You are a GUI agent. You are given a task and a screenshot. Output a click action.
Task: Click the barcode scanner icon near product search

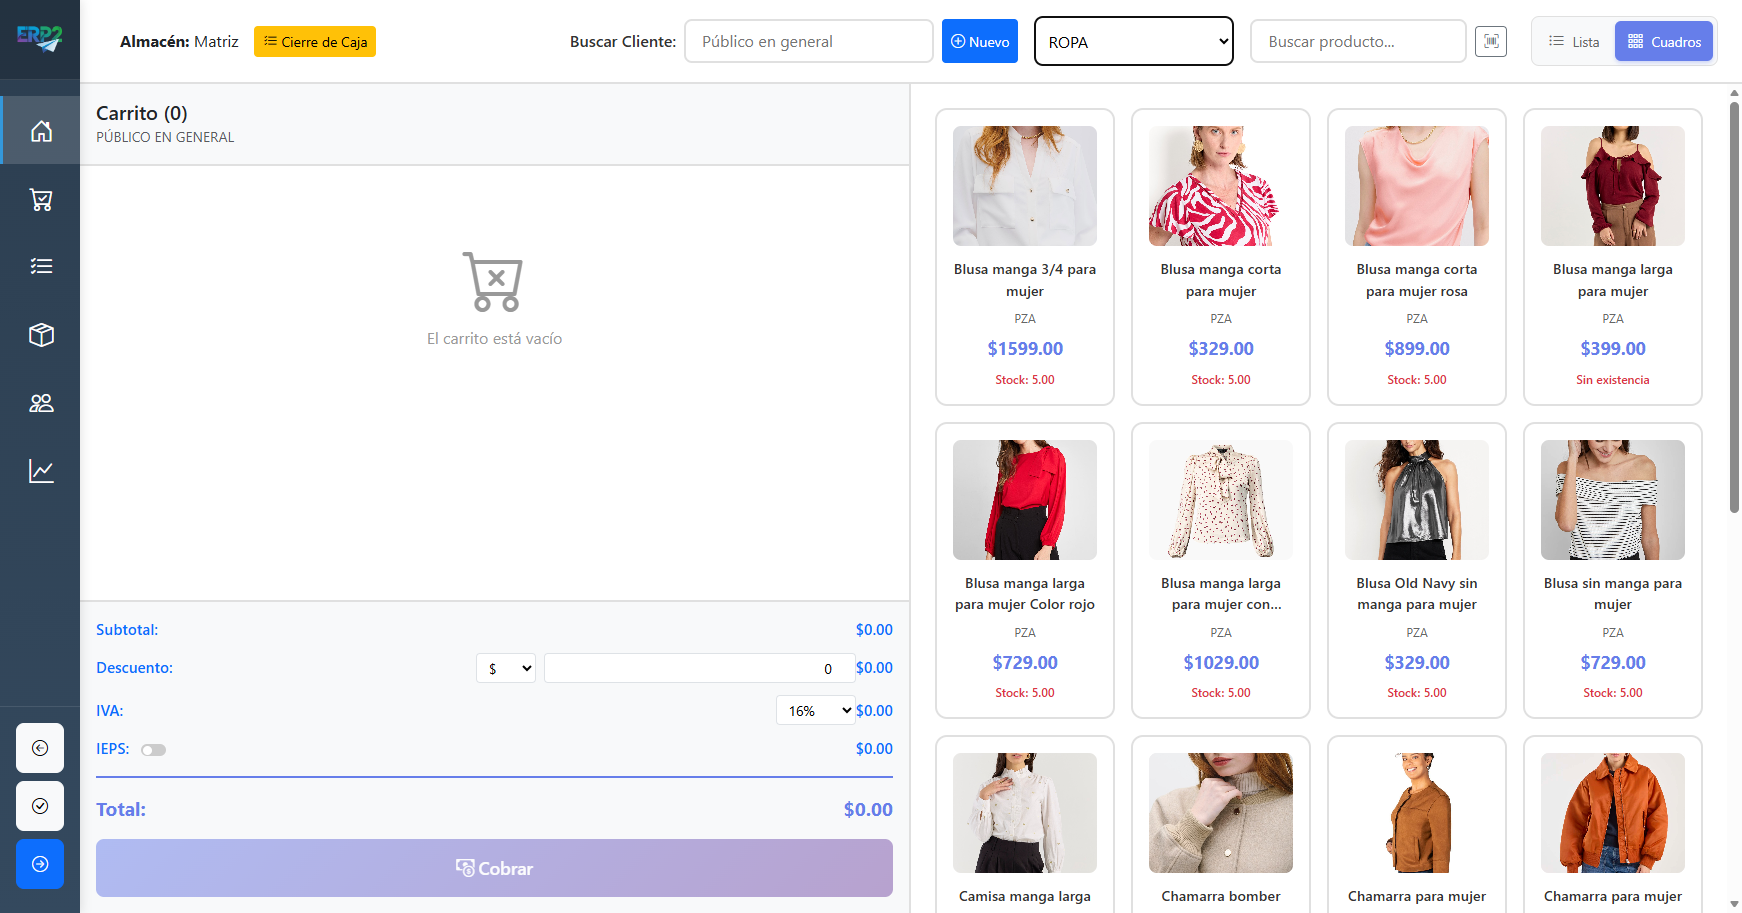pos(1491,41)
